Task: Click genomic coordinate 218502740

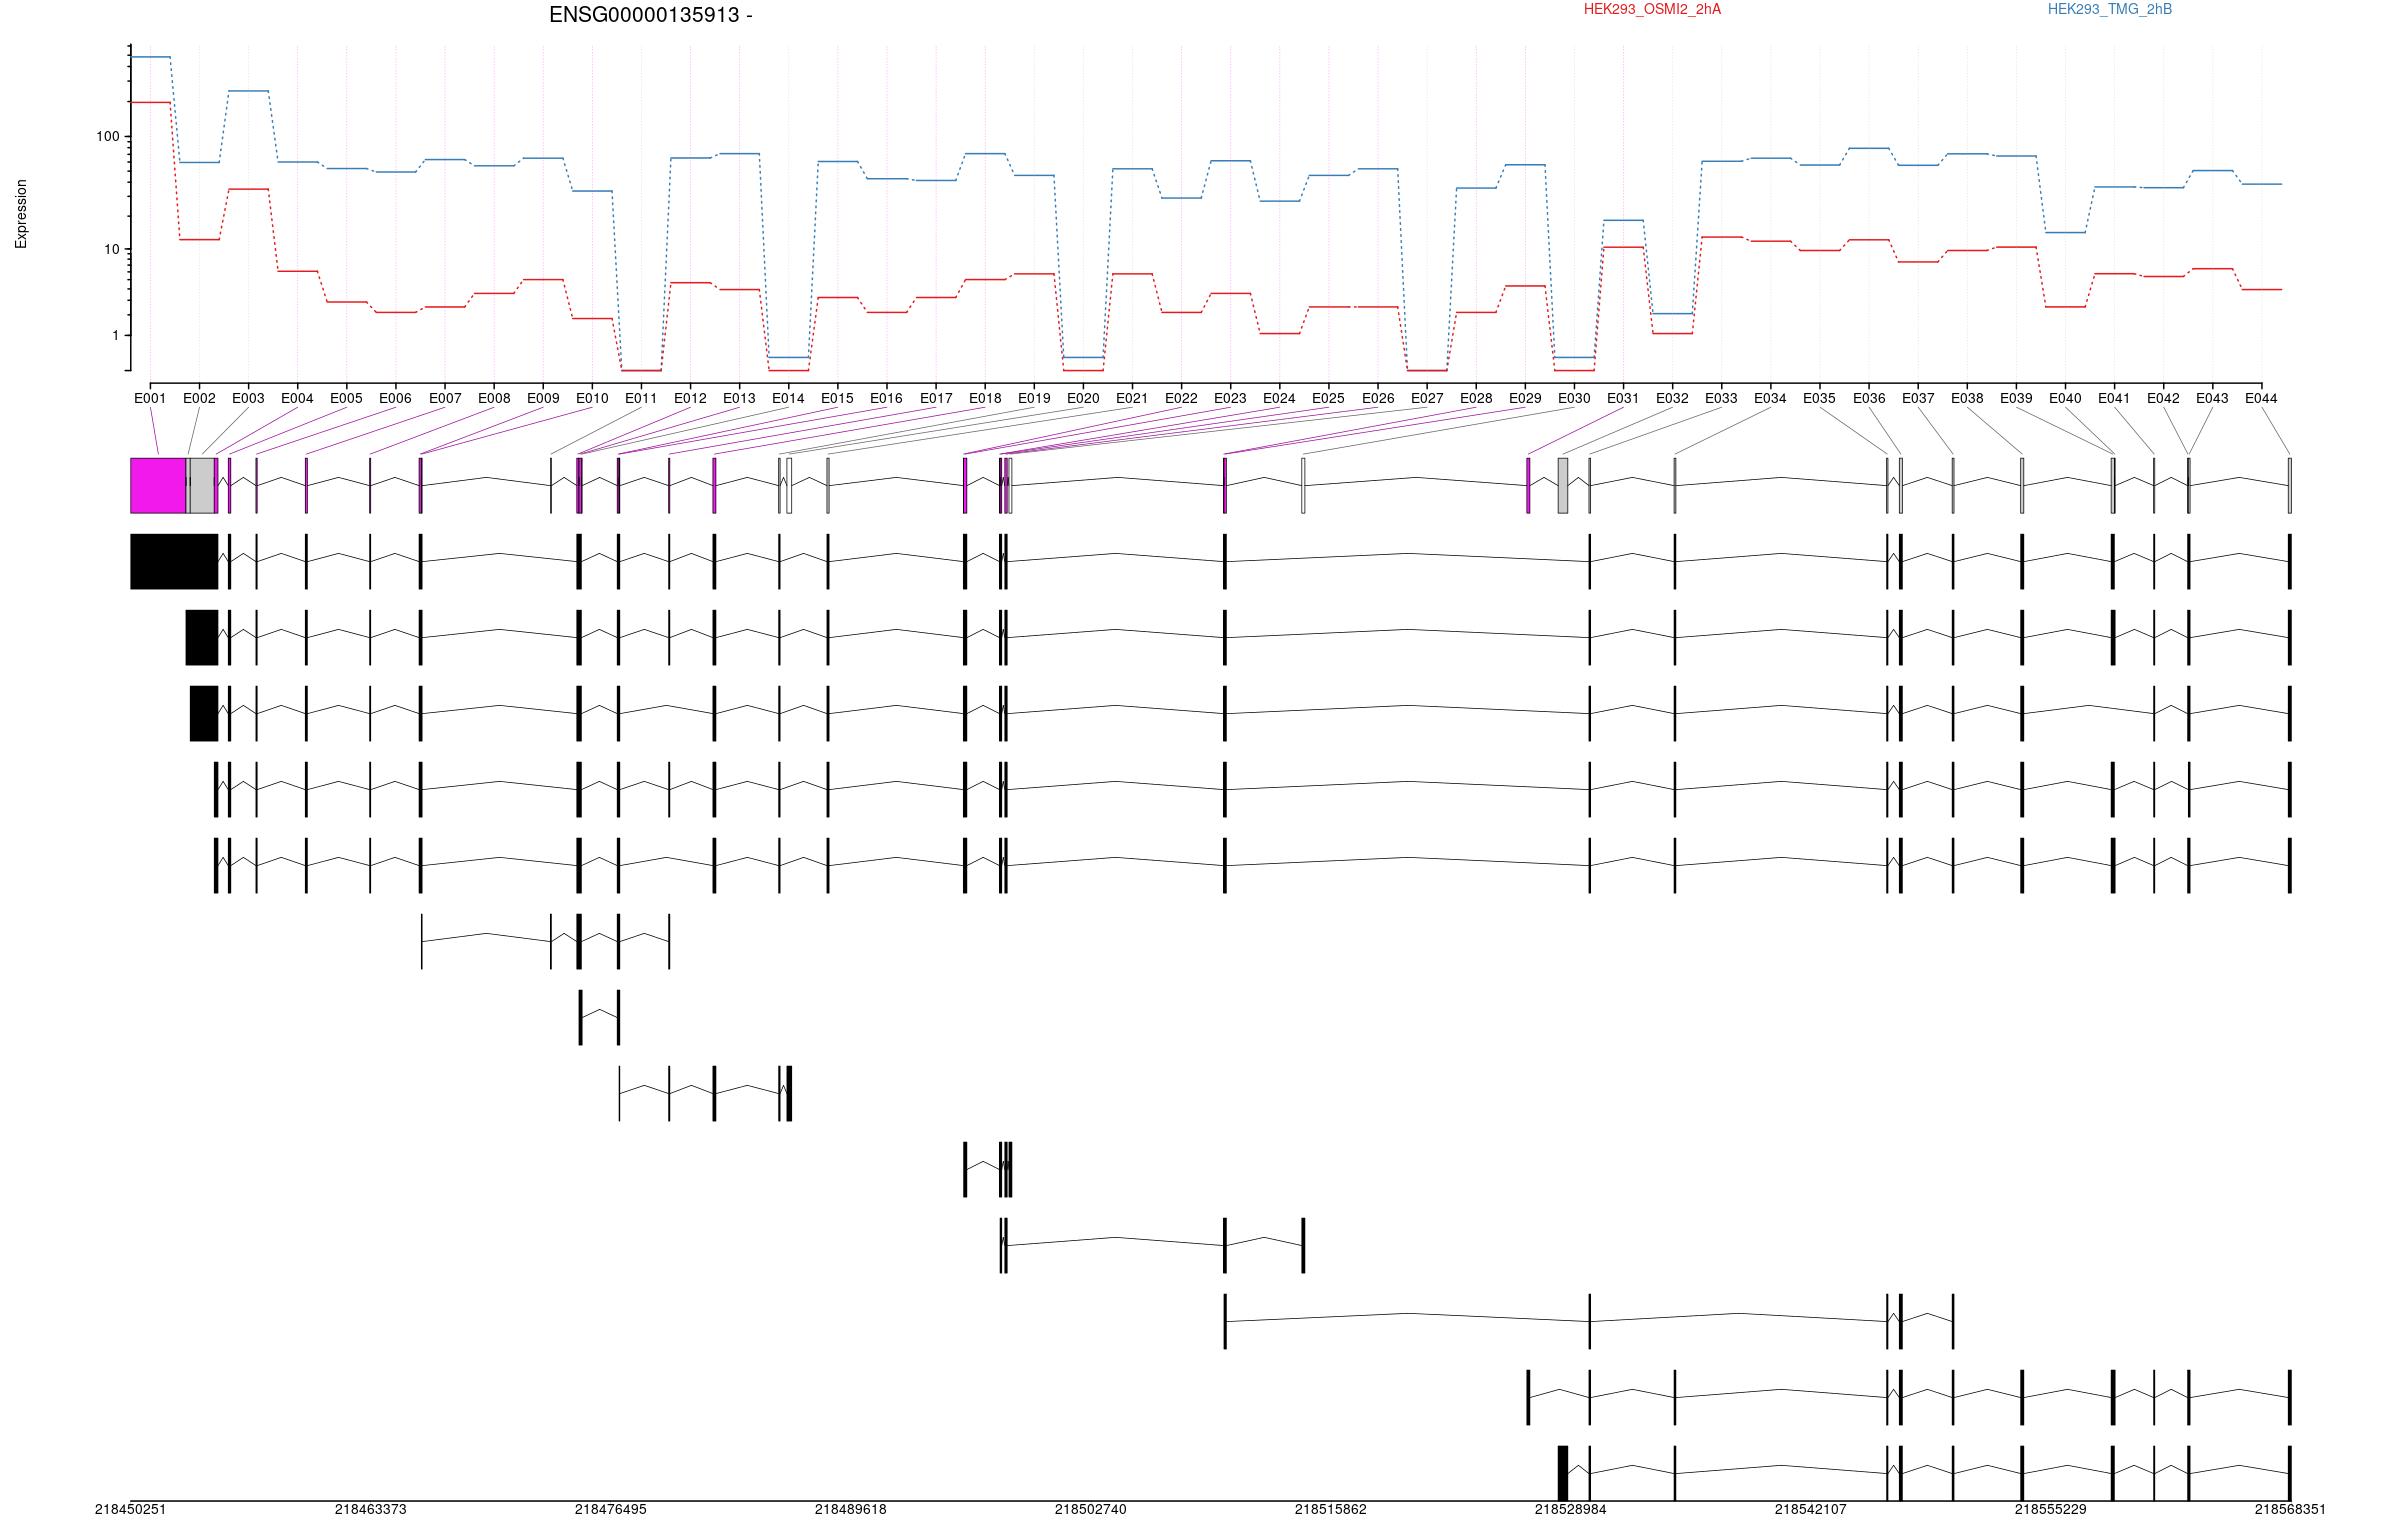Action: 1090,1509
